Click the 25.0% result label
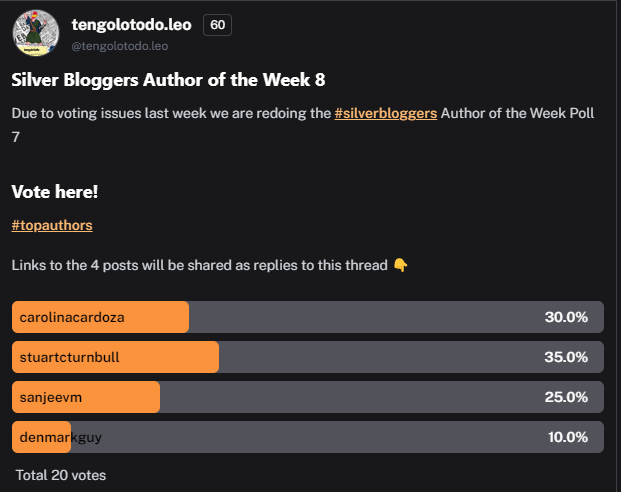The width and height of the screenshot is (621, 492). (566, 397)
